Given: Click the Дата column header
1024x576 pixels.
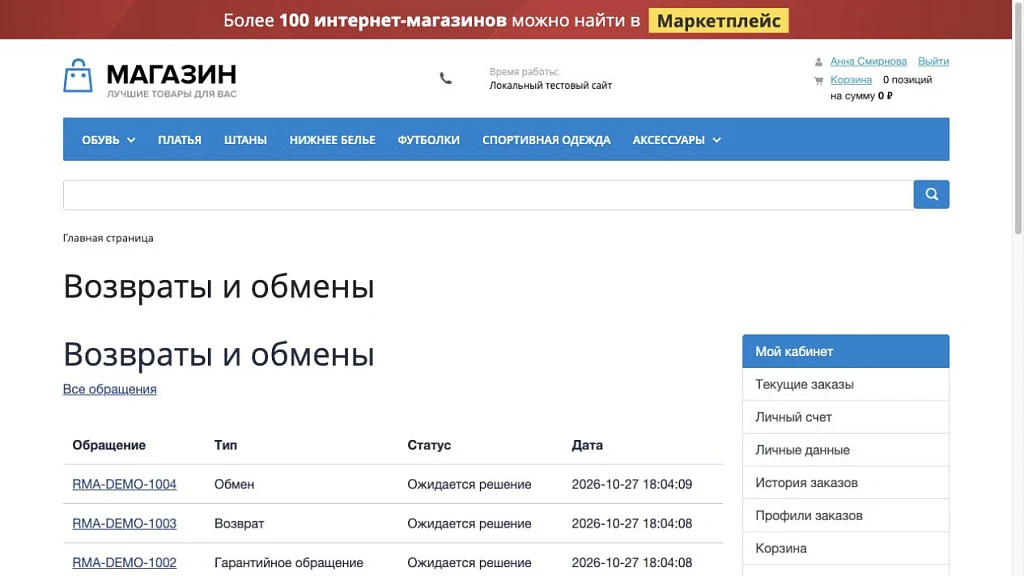Looking at the screenshot, I should coord(587,445).
